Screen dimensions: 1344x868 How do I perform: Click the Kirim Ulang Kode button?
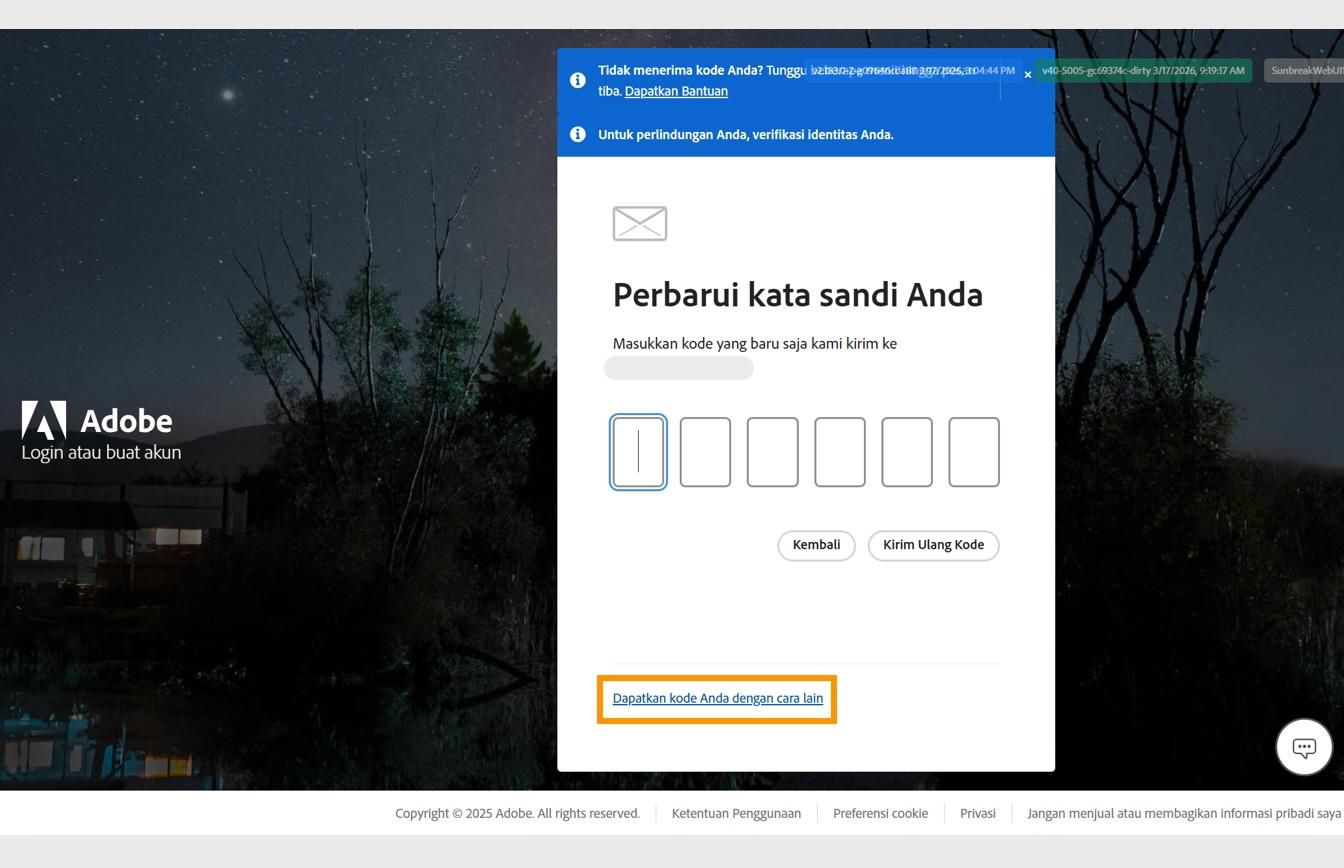click(x=933, y=545)
